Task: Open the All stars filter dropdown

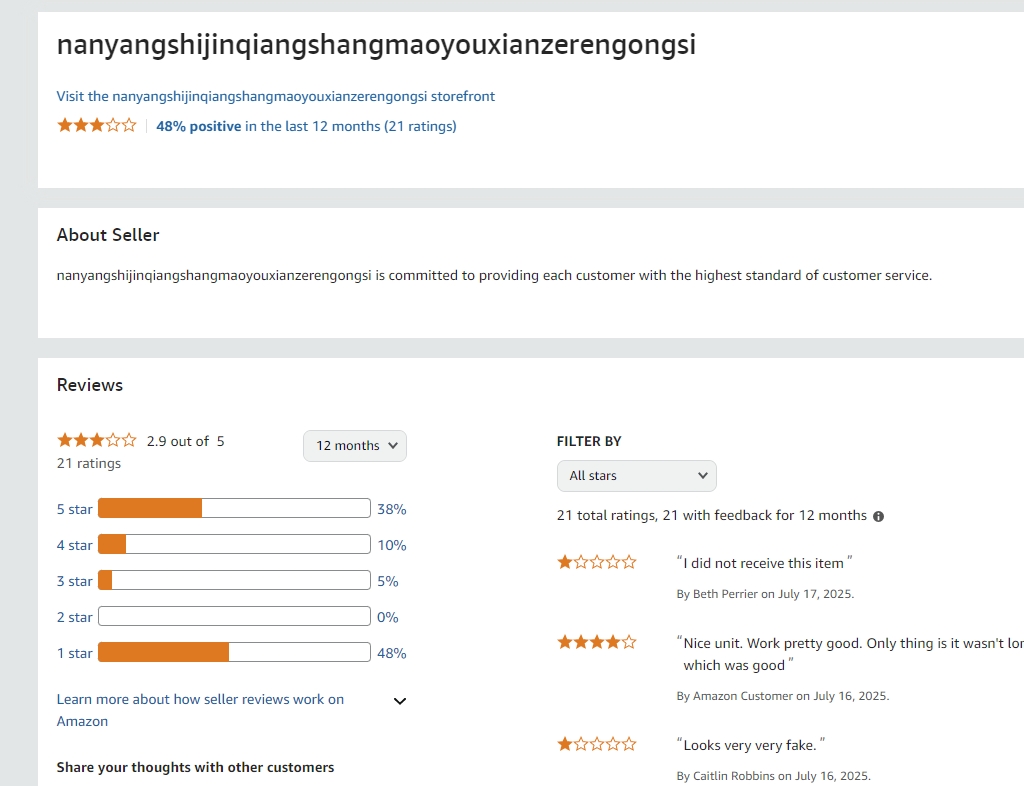Action: [x=636, y=475]
